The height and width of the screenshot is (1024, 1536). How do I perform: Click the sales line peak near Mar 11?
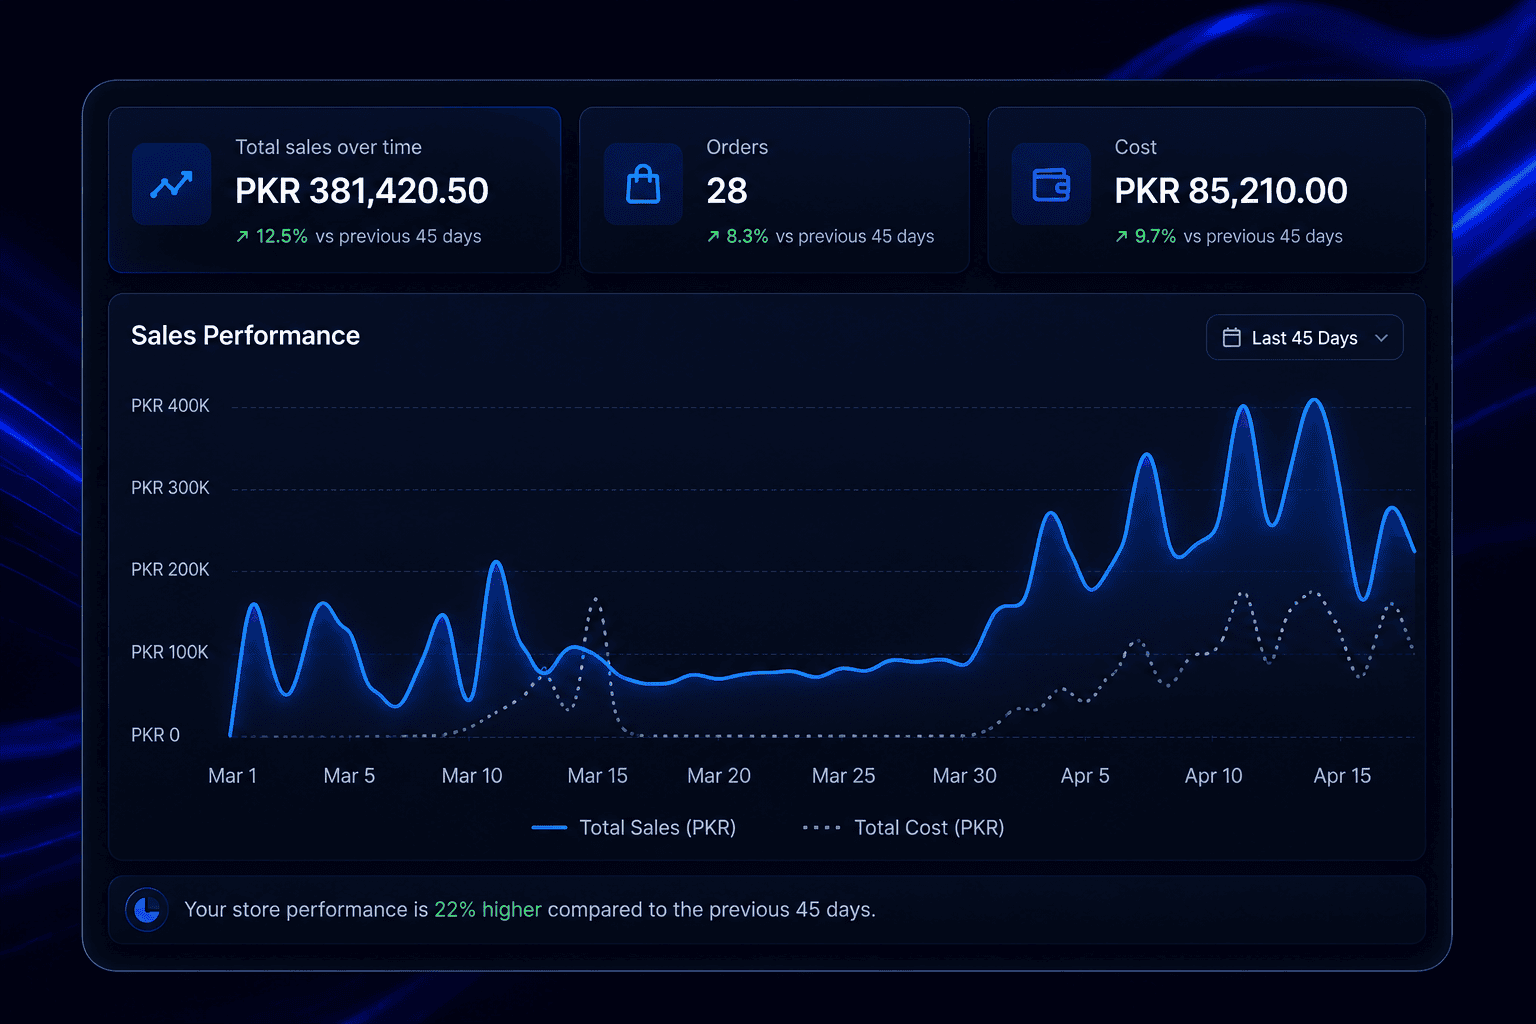coord(496,563)
